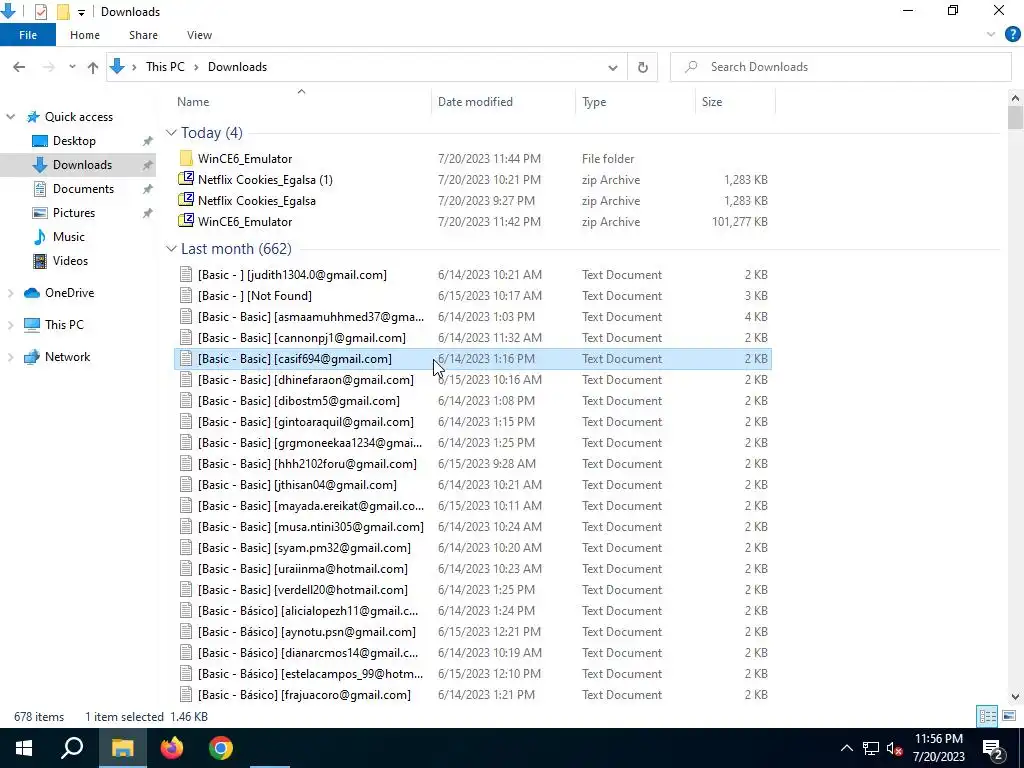Select Netflix Cookies_Egalsa (1) zip icon
The image size is (1024, 768).
click(x=186, y=180)
